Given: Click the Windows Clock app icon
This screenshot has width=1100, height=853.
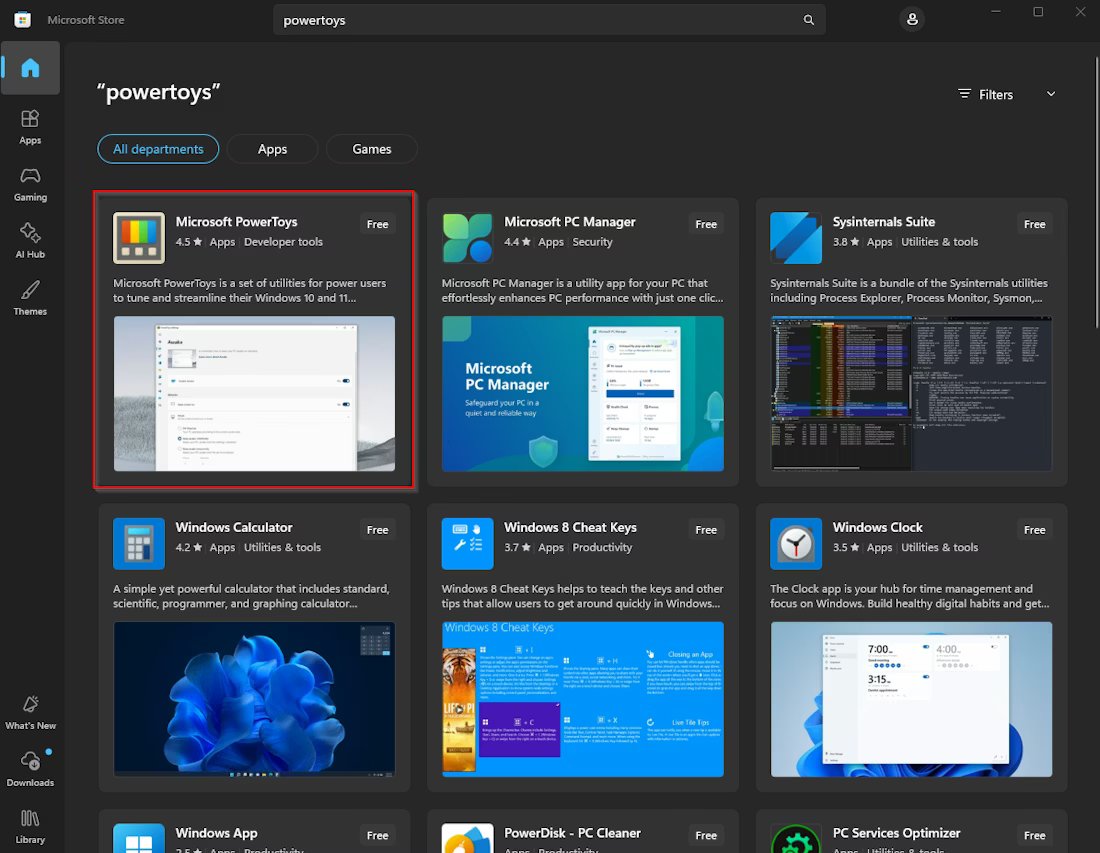Looking at the screenshot, I should 796,544.
